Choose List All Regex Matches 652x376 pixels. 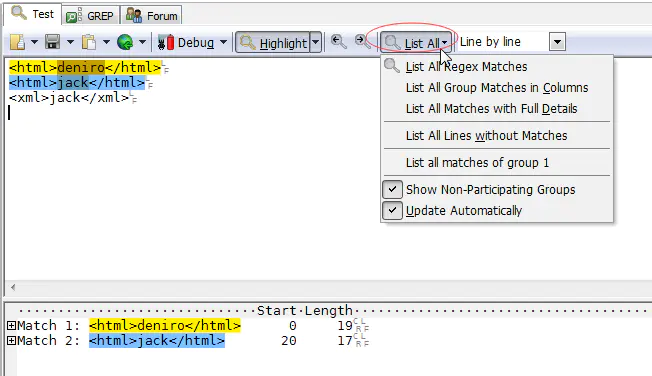(x=497, y=67)
